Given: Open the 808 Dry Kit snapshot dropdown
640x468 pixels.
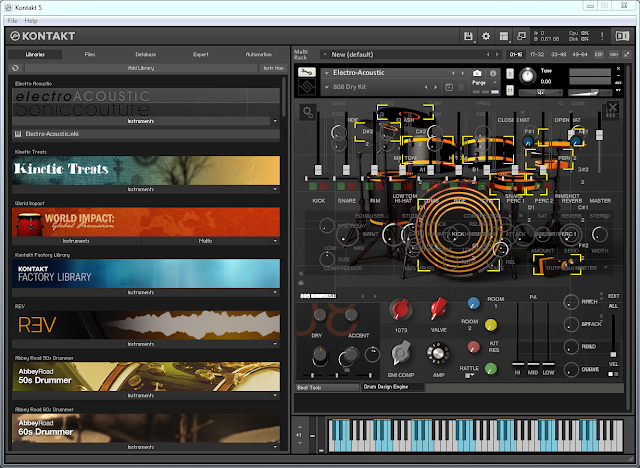Looking at the screenshot, I should coord(327,87).
